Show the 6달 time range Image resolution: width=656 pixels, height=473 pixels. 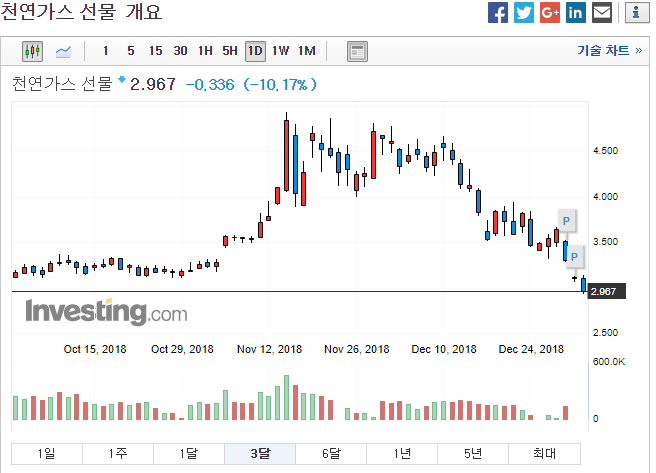tap(331, 453)
